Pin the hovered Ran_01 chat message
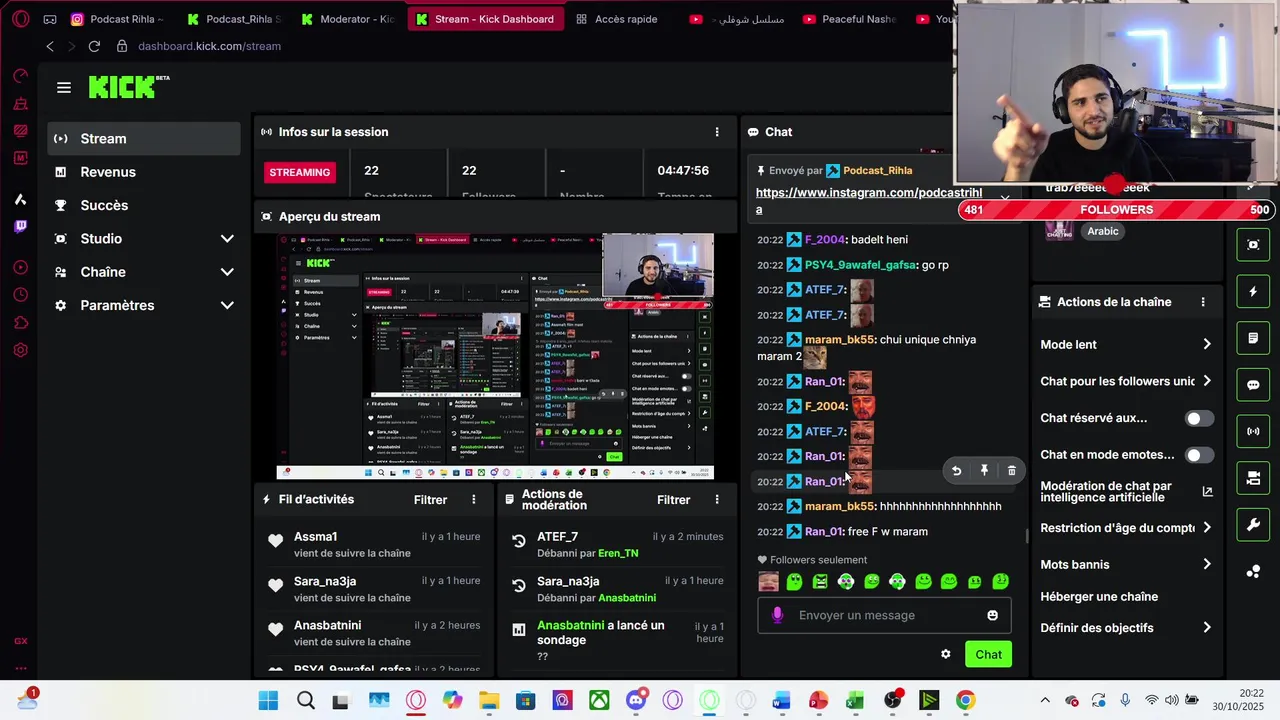 [x=984, y=471]
